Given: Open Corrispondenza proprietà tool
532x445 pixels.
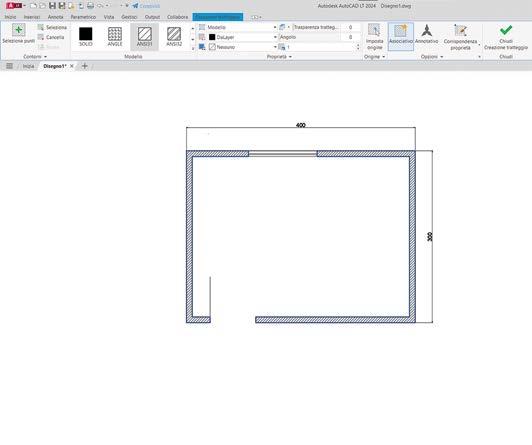Looking at the screenshot, I should coord(460,37).
